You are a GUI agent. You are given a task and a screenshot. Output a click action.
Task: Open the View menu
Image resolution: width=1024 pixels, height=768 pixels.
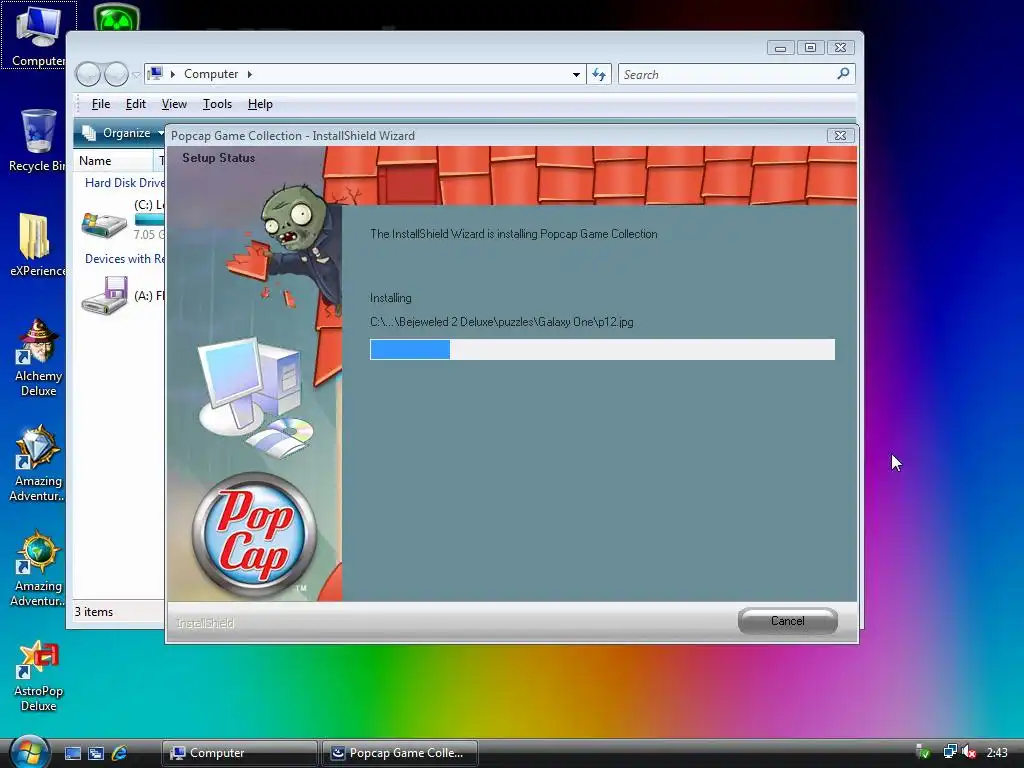174,104
